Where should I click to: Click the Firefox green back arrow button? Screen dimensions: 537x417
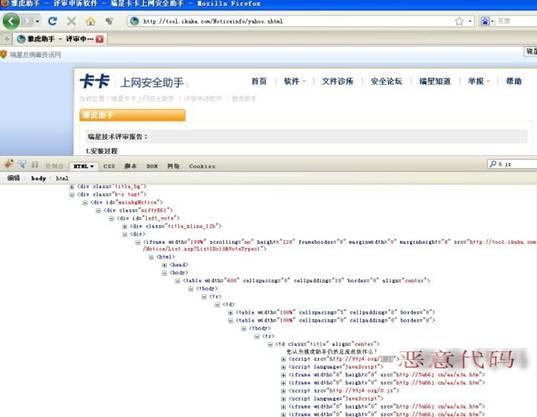pyautogui.click(x=11, y=21)
